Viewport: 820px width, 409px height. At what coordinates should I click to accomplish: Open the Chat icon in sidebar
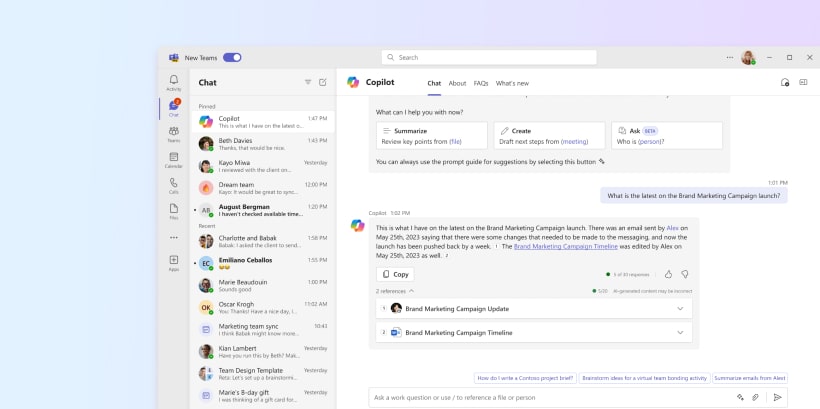[x=174, y=106]
